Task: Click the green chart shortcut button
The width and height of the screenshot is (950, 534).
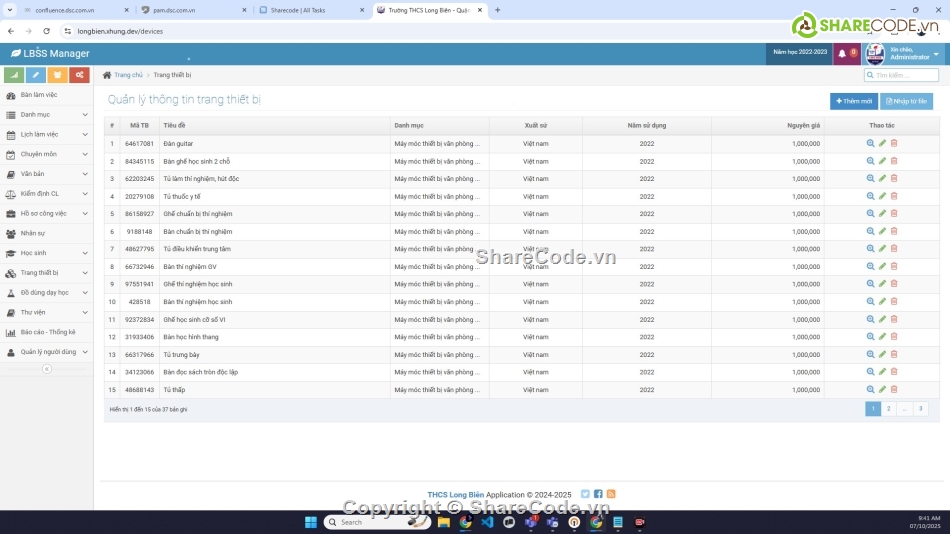Action: [14, 75]
